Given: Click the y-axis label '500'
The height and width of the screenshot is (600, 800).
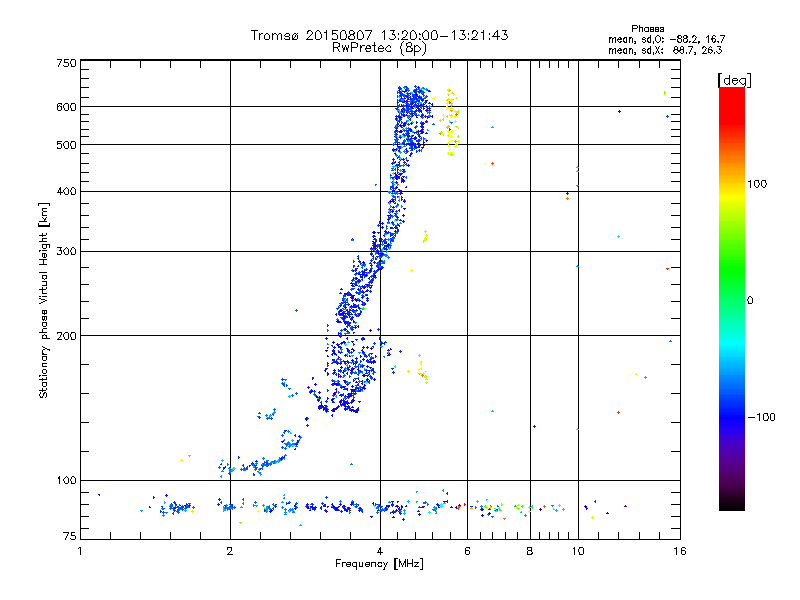Looking at the screenshot, I should click(x=67, y=145).
